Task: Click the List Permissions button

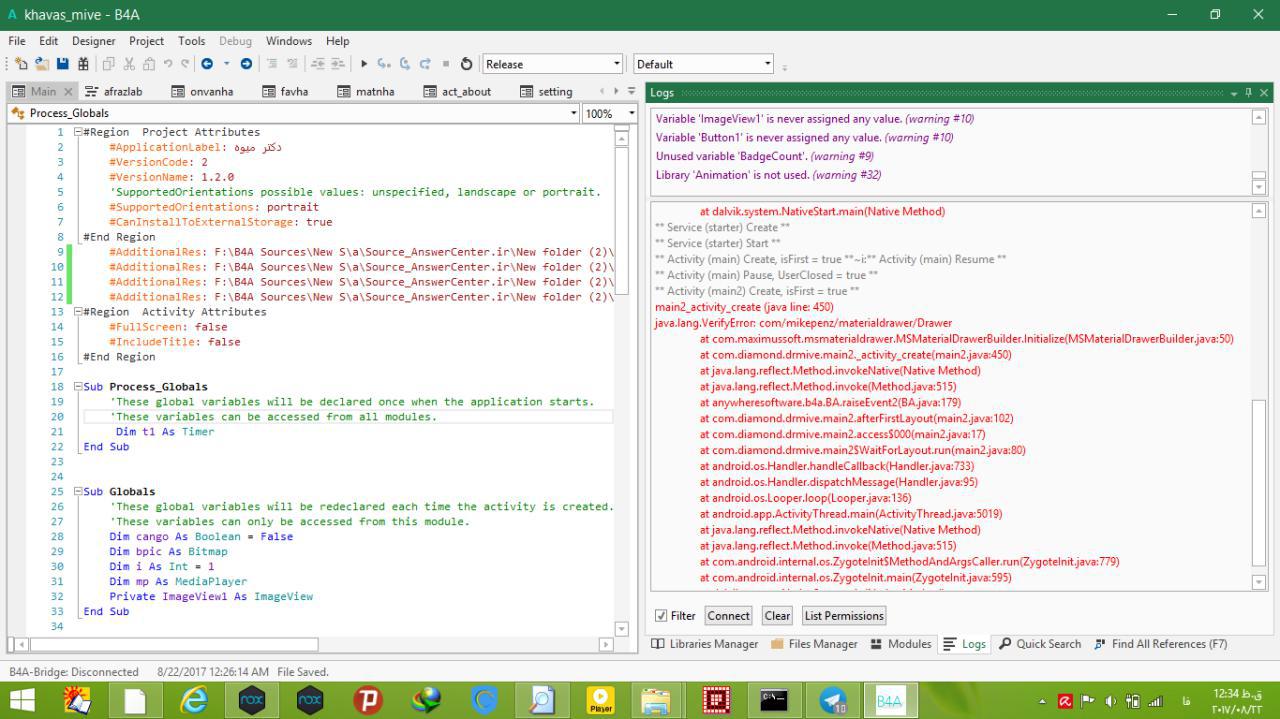Action: 843,616
